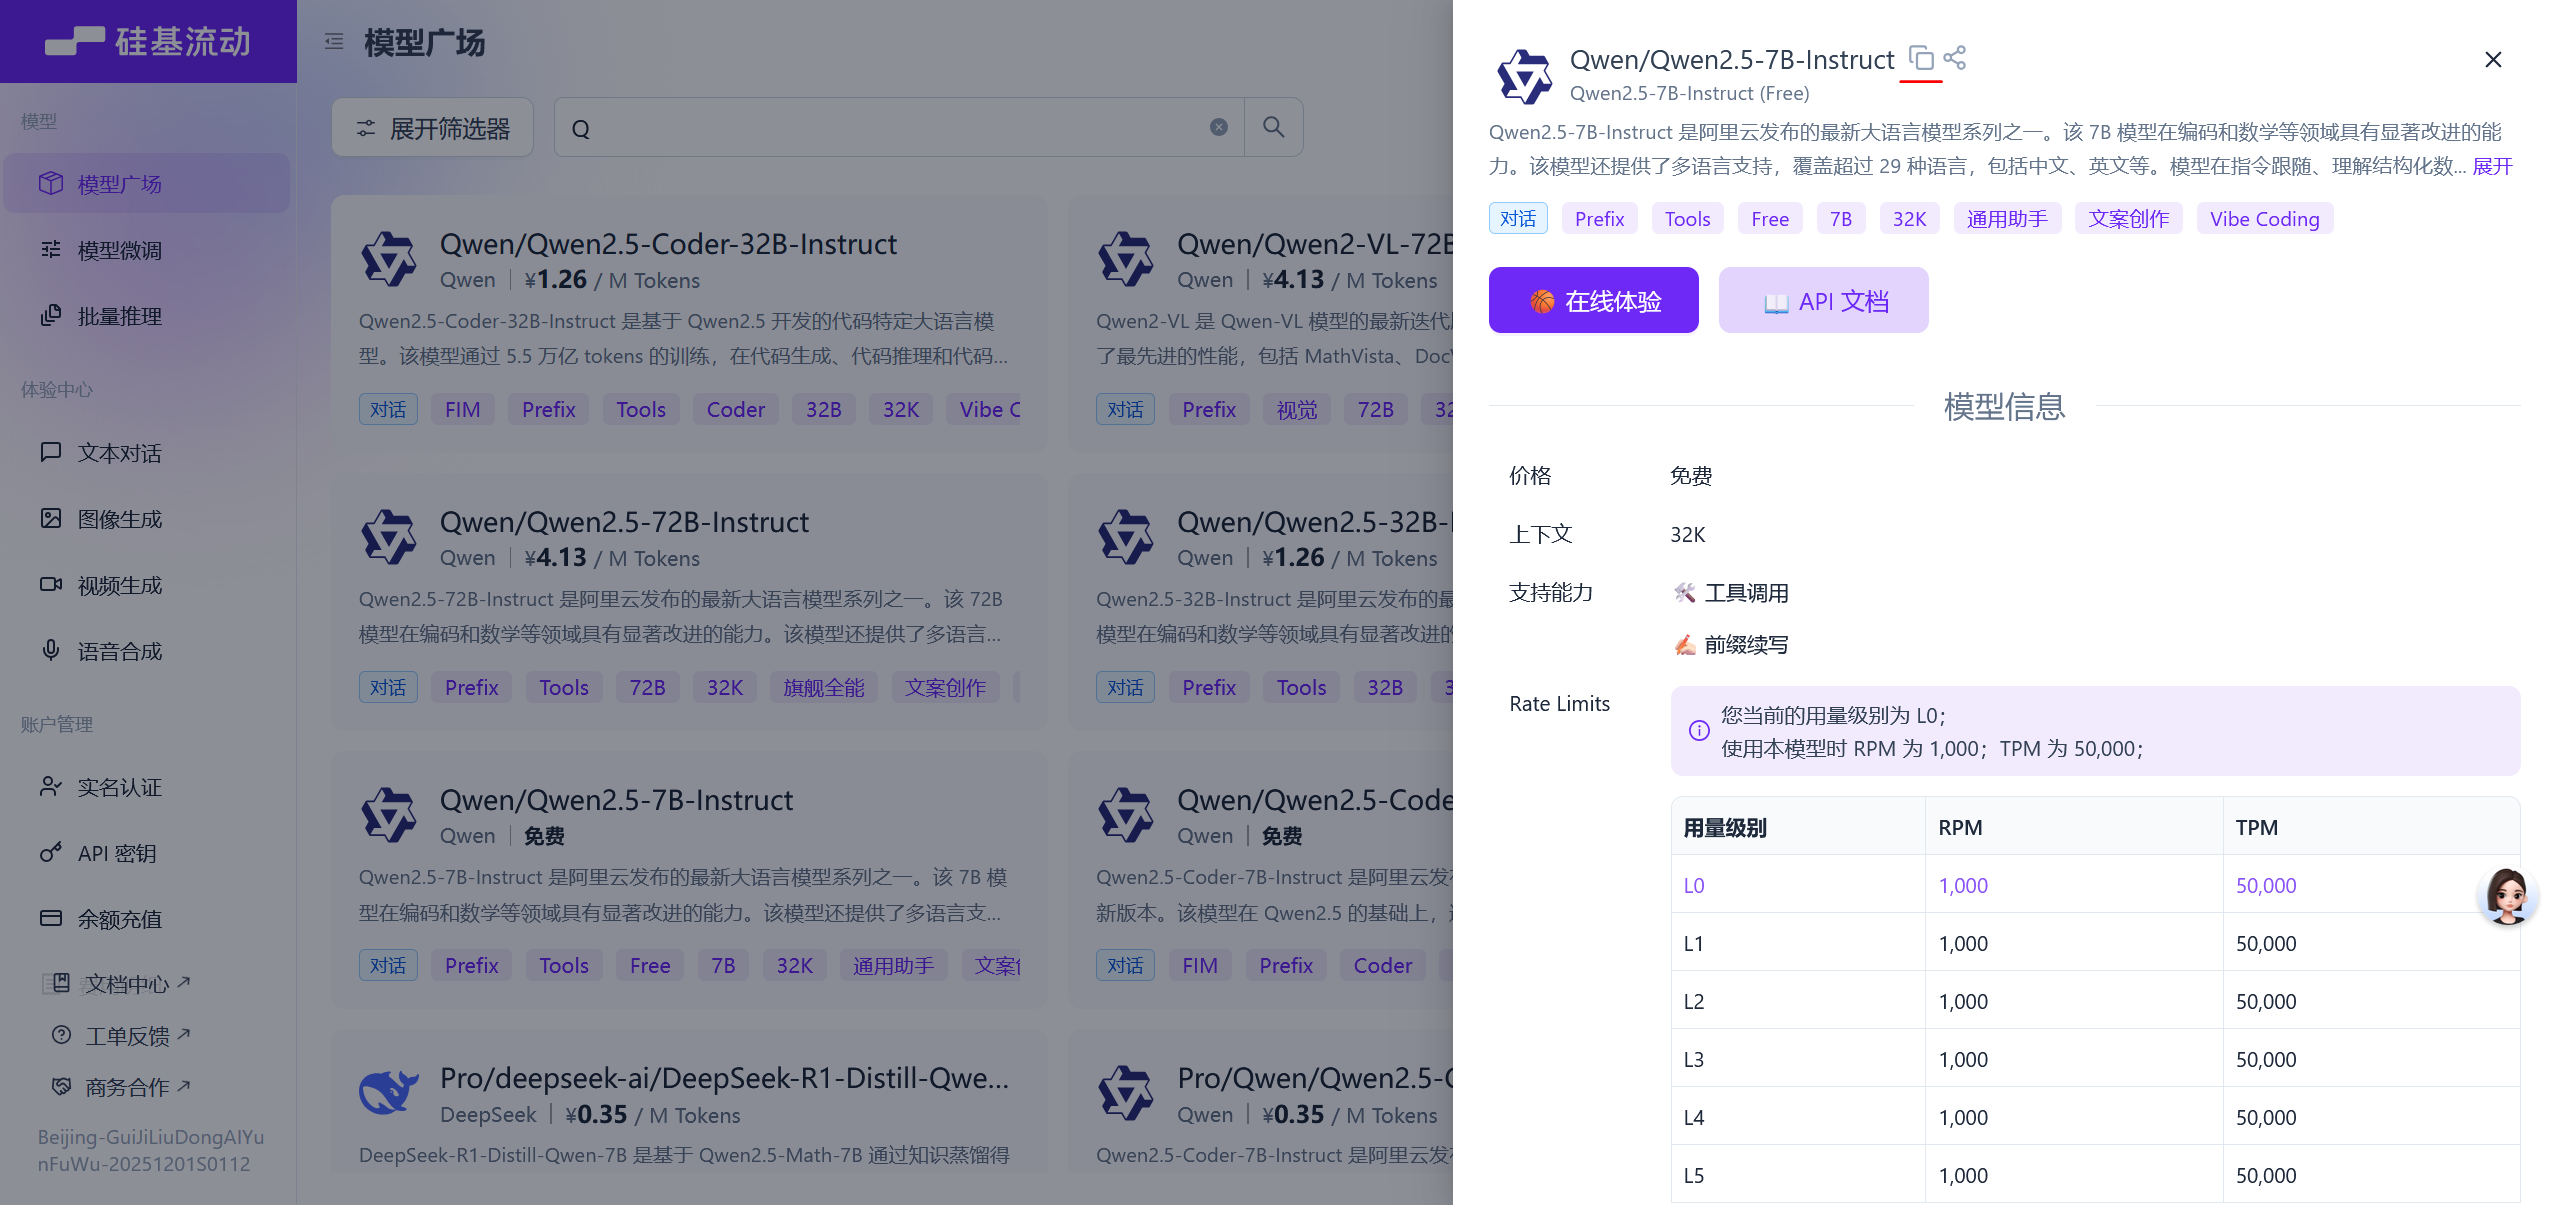Click the 硅基流动 logo

tap(148, 41)
